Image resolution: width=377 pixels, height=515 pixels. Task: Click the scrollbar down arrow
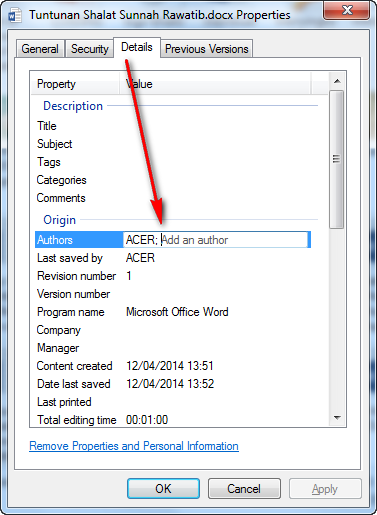pyautogui.click(x=337, y=418)
